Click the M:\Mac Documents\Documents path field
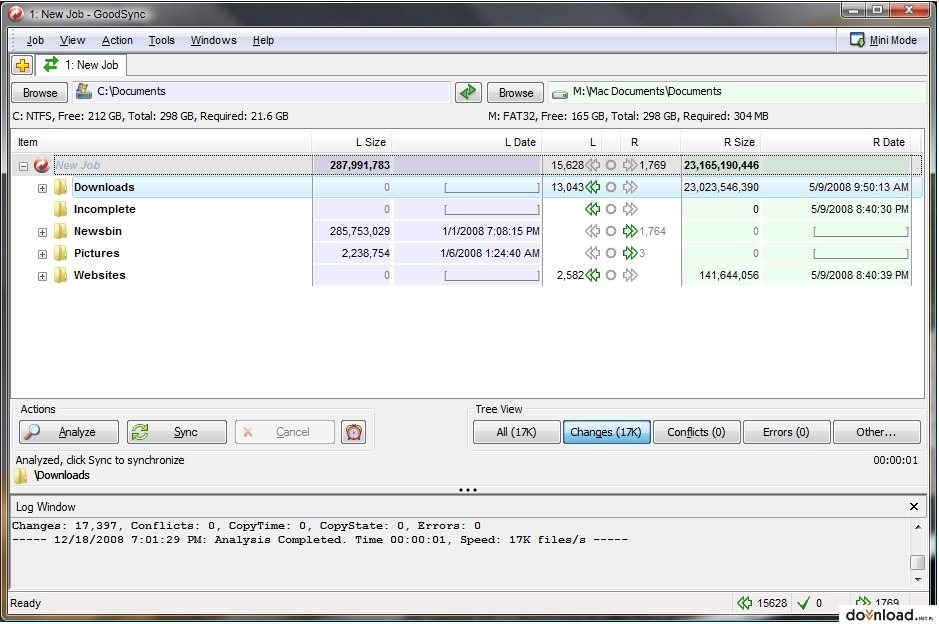 click(x=737, y=92)
